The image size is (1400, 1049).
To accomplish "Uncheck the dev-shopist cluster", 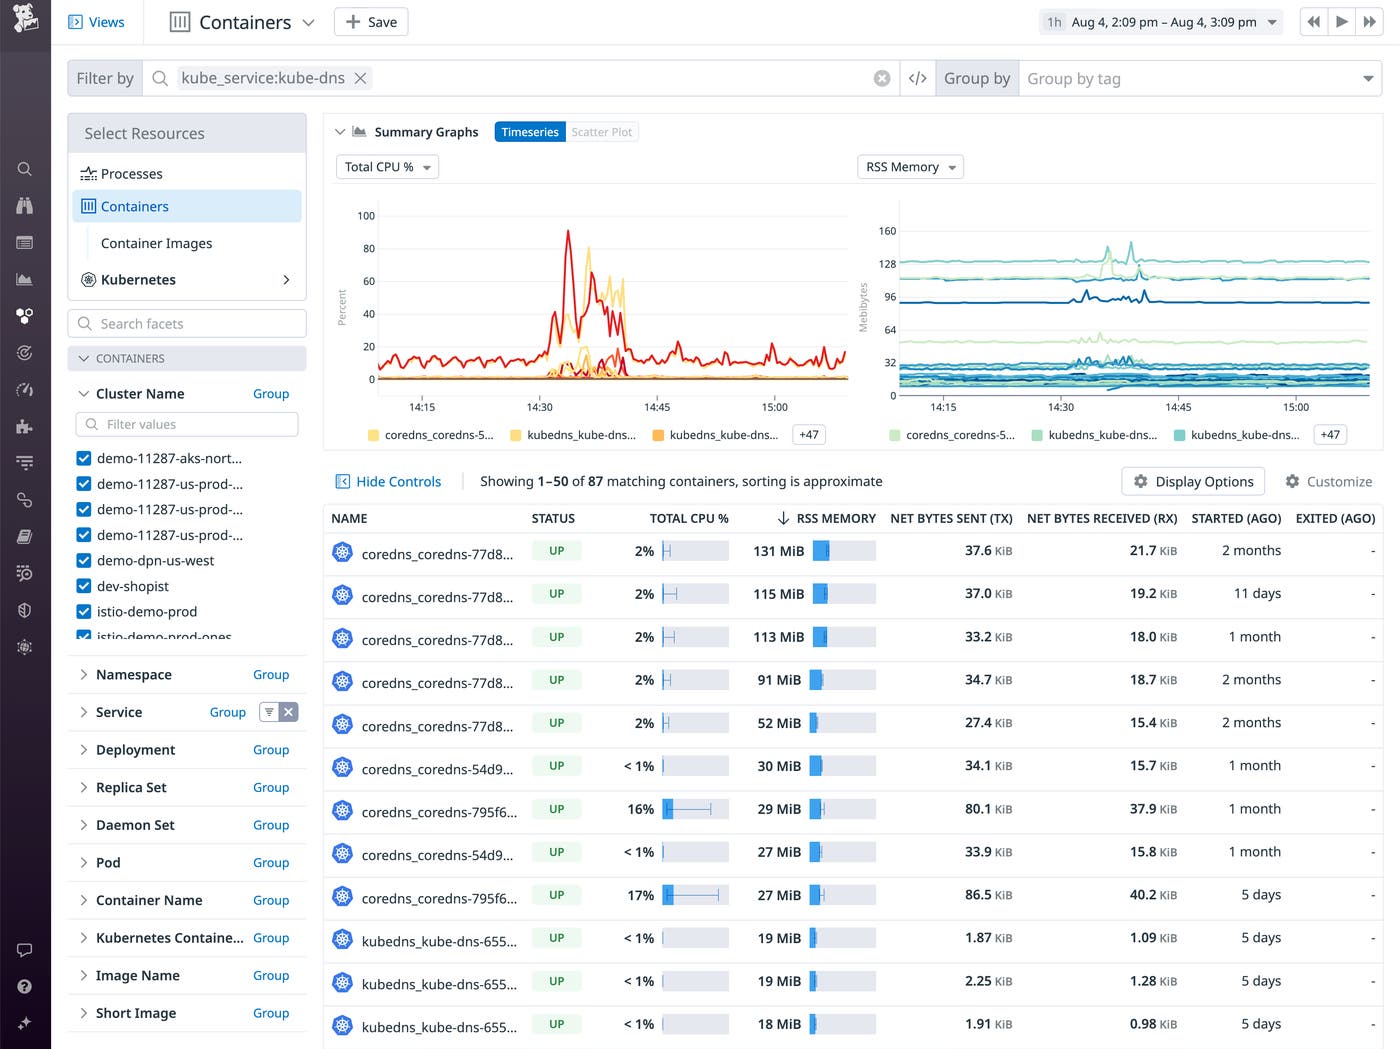I will point(83,586).
